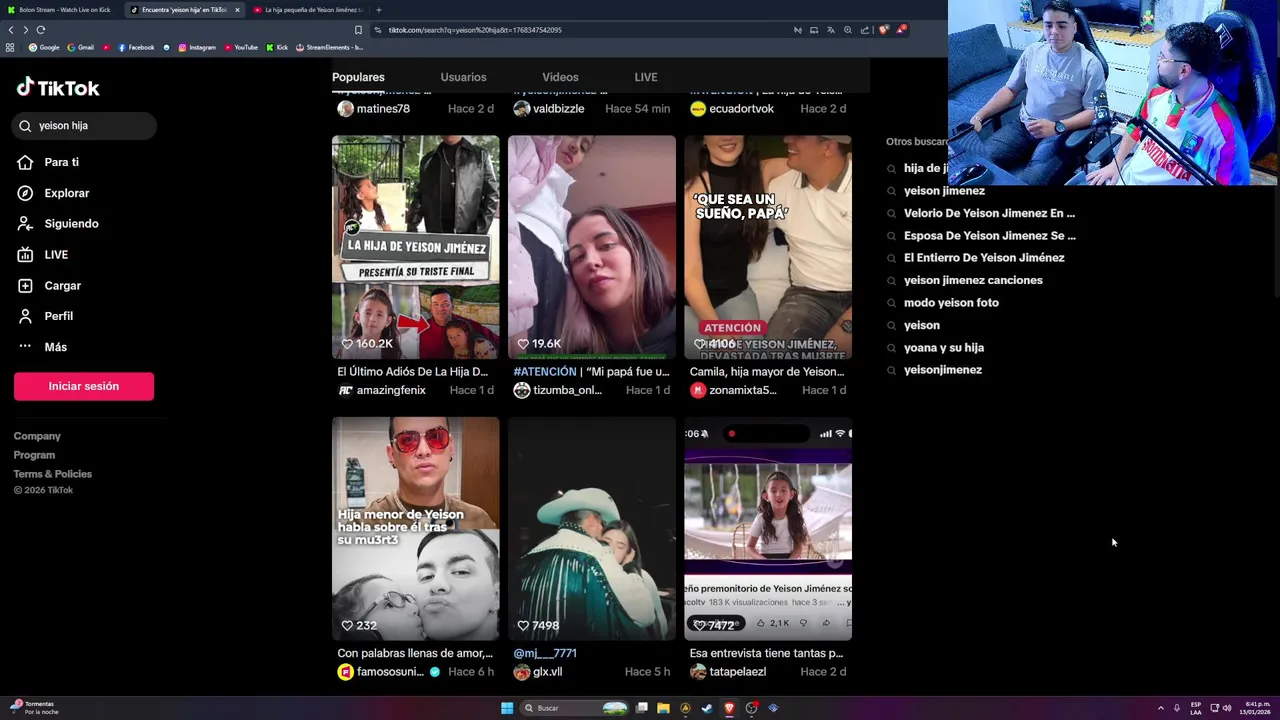Switch to the LIVE results tab

click(646, 77)
